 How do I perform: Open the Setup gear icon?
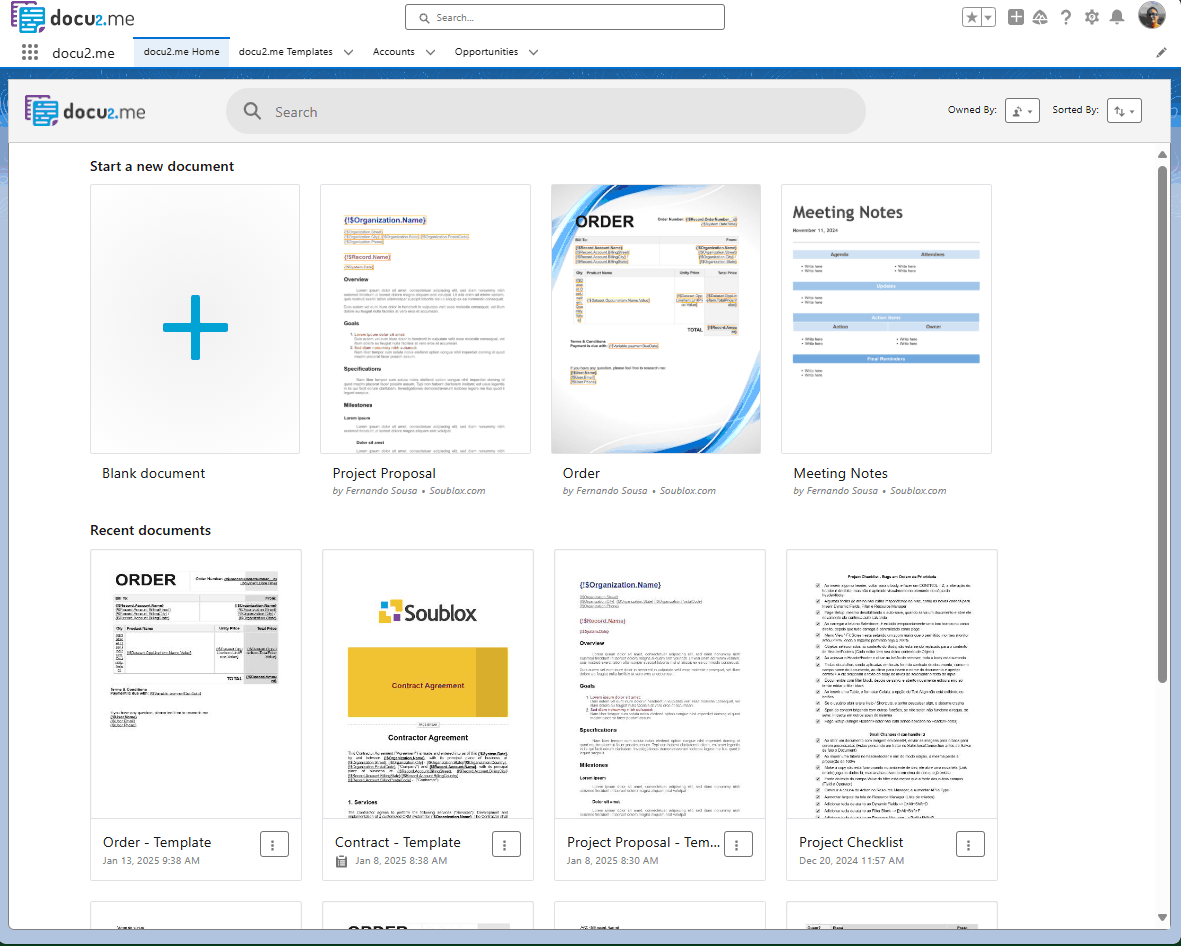(x=1091, y=17)
